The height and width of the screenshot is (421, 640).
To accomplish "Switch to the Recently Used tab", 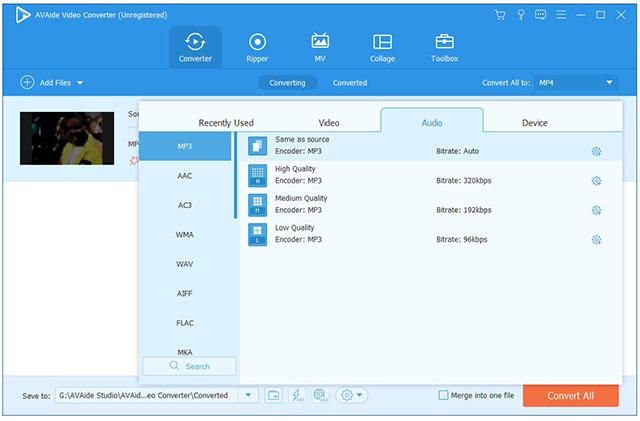I will 226,123.
